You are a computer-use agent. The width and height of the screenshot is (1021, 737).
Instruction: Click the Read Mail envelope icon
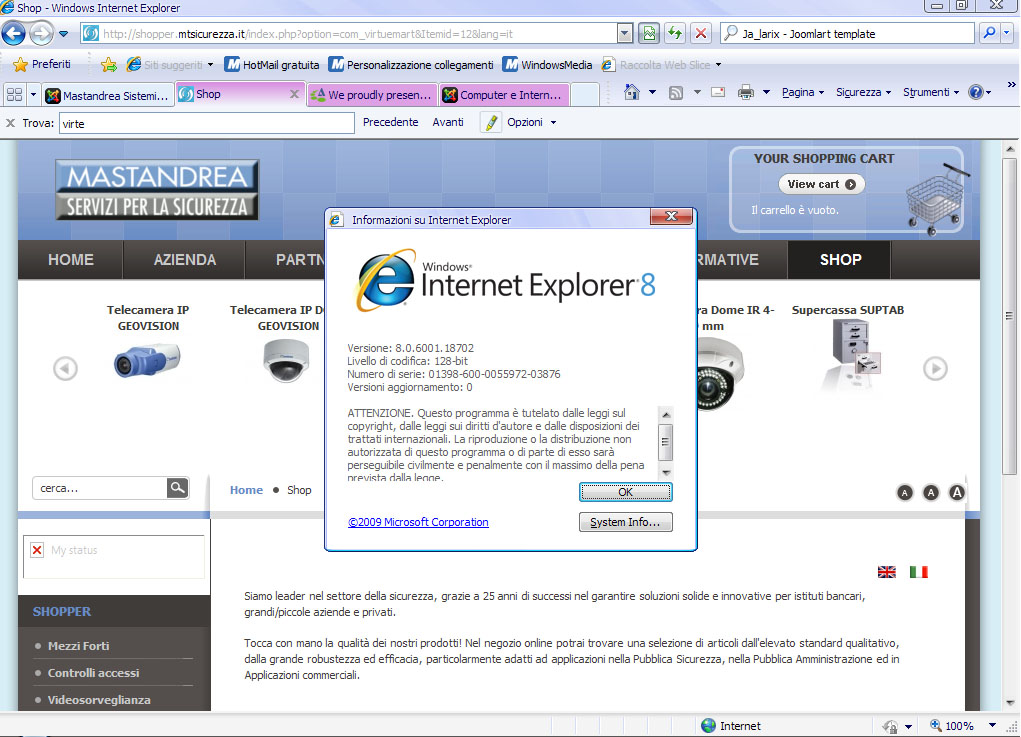tap(718, 92)
